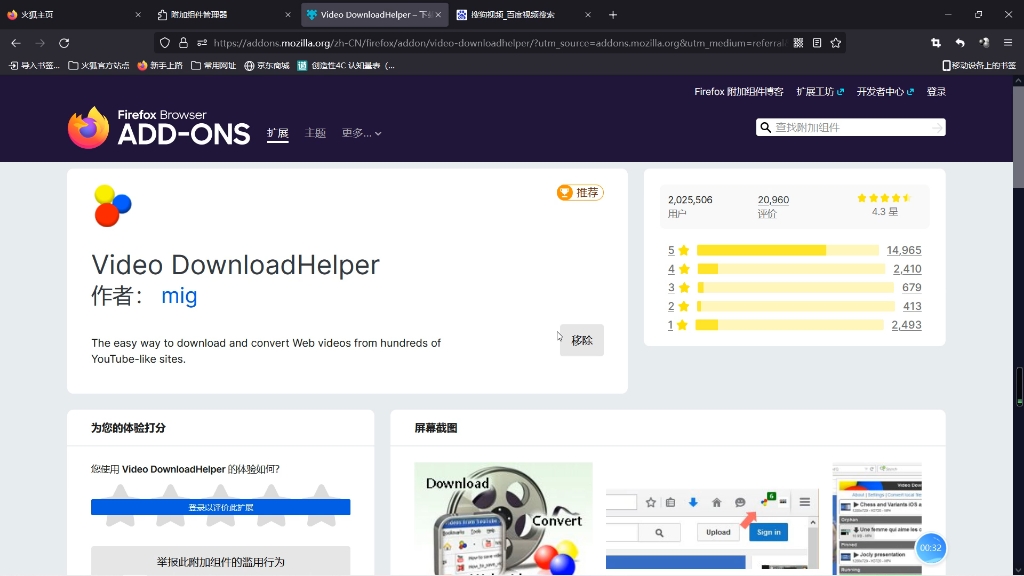The height and width of the screenshot is (576, 1024).
Task: Click the Video DownloadHelper colorful dots logo
Action: pyautogui.click(x=112, y=204)
